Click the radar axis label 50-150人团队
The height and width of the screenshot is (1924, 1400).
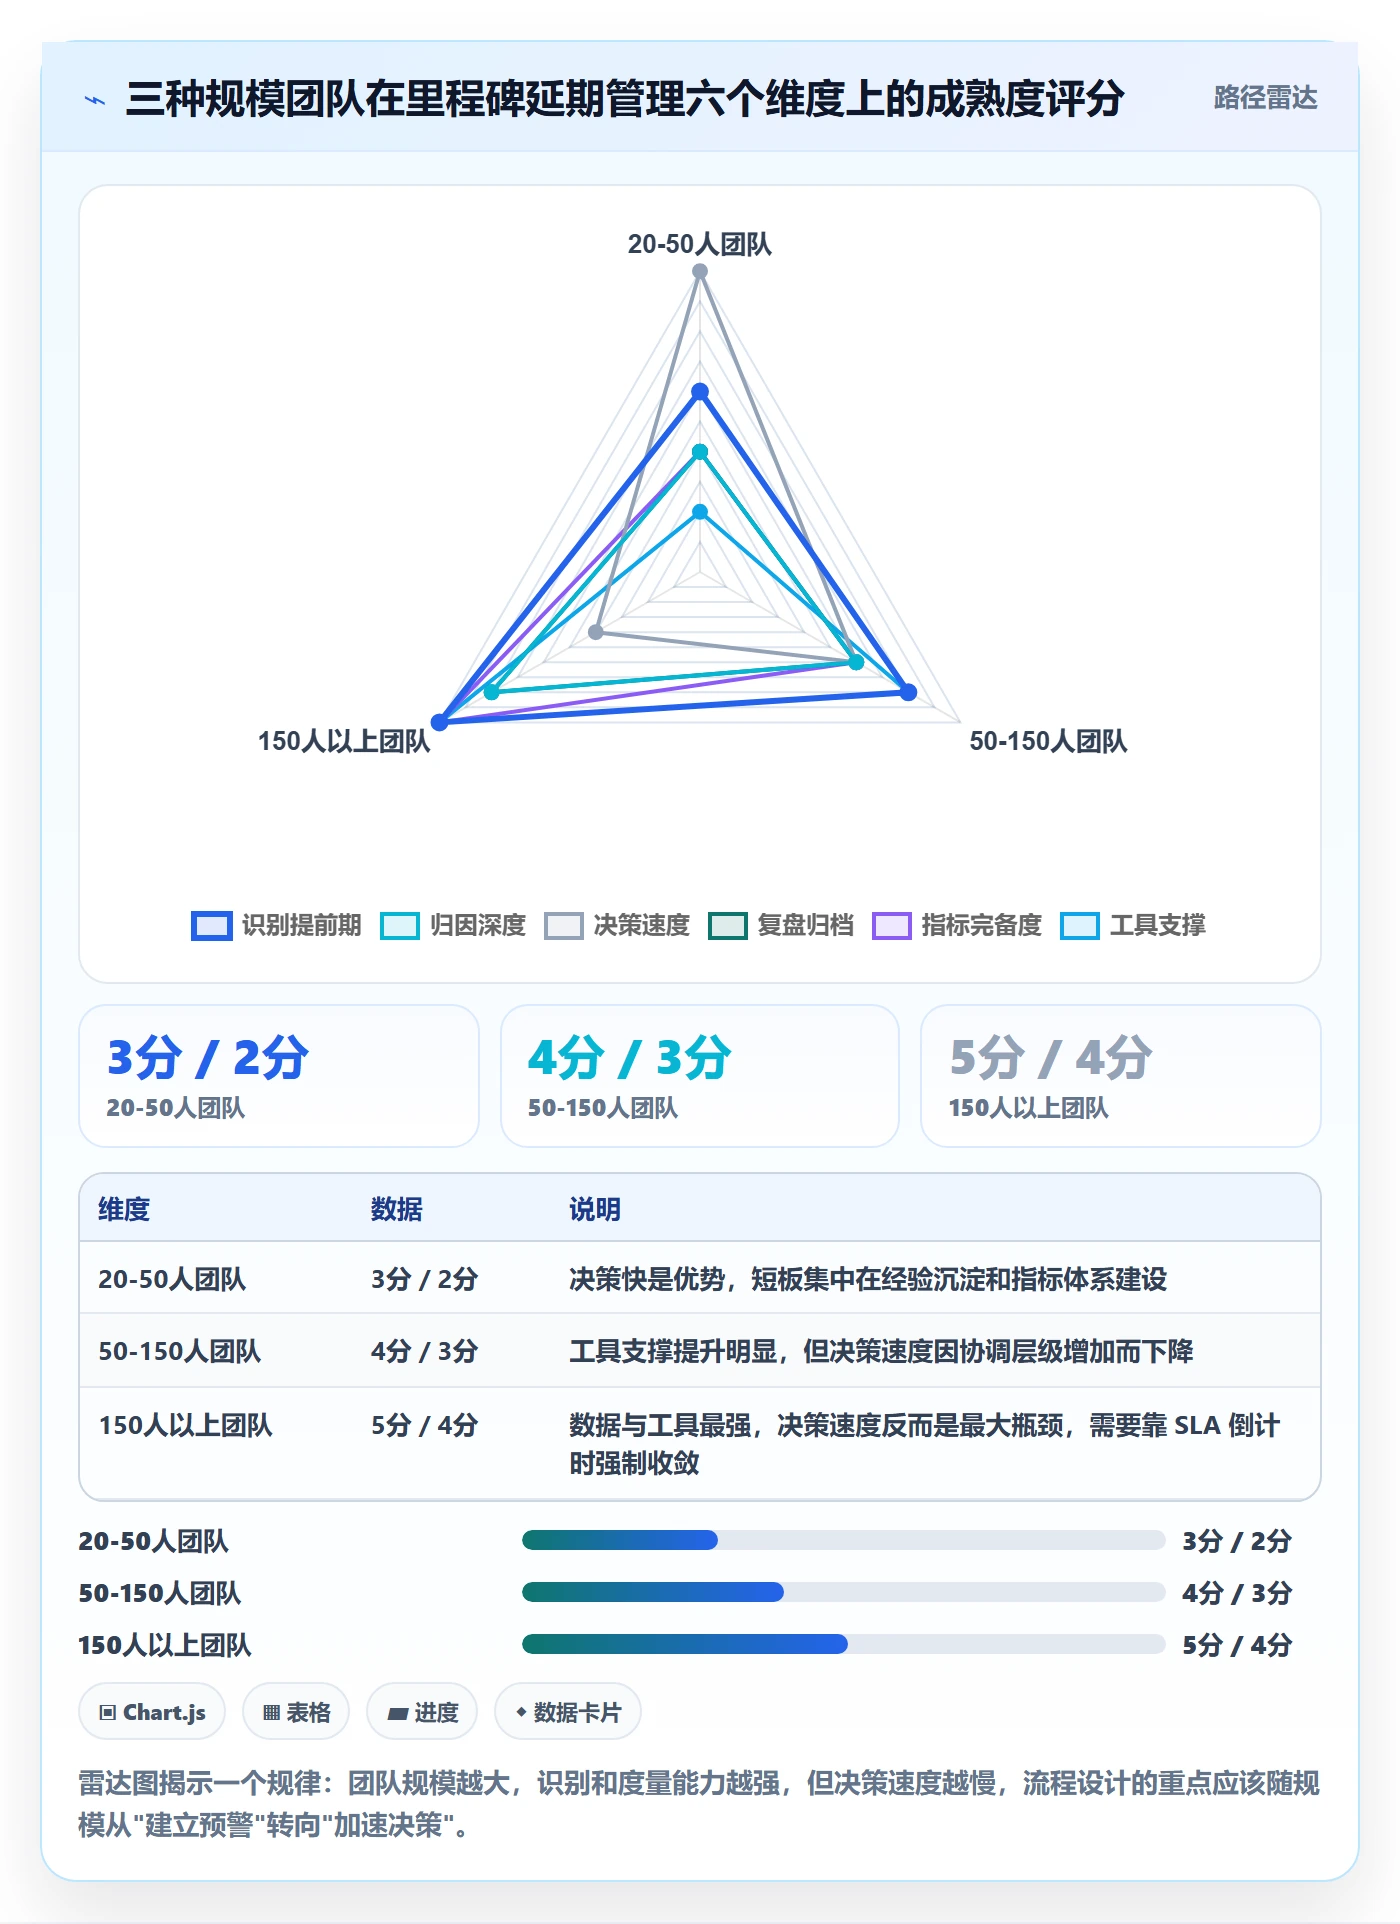click(x=1048, y=741)
